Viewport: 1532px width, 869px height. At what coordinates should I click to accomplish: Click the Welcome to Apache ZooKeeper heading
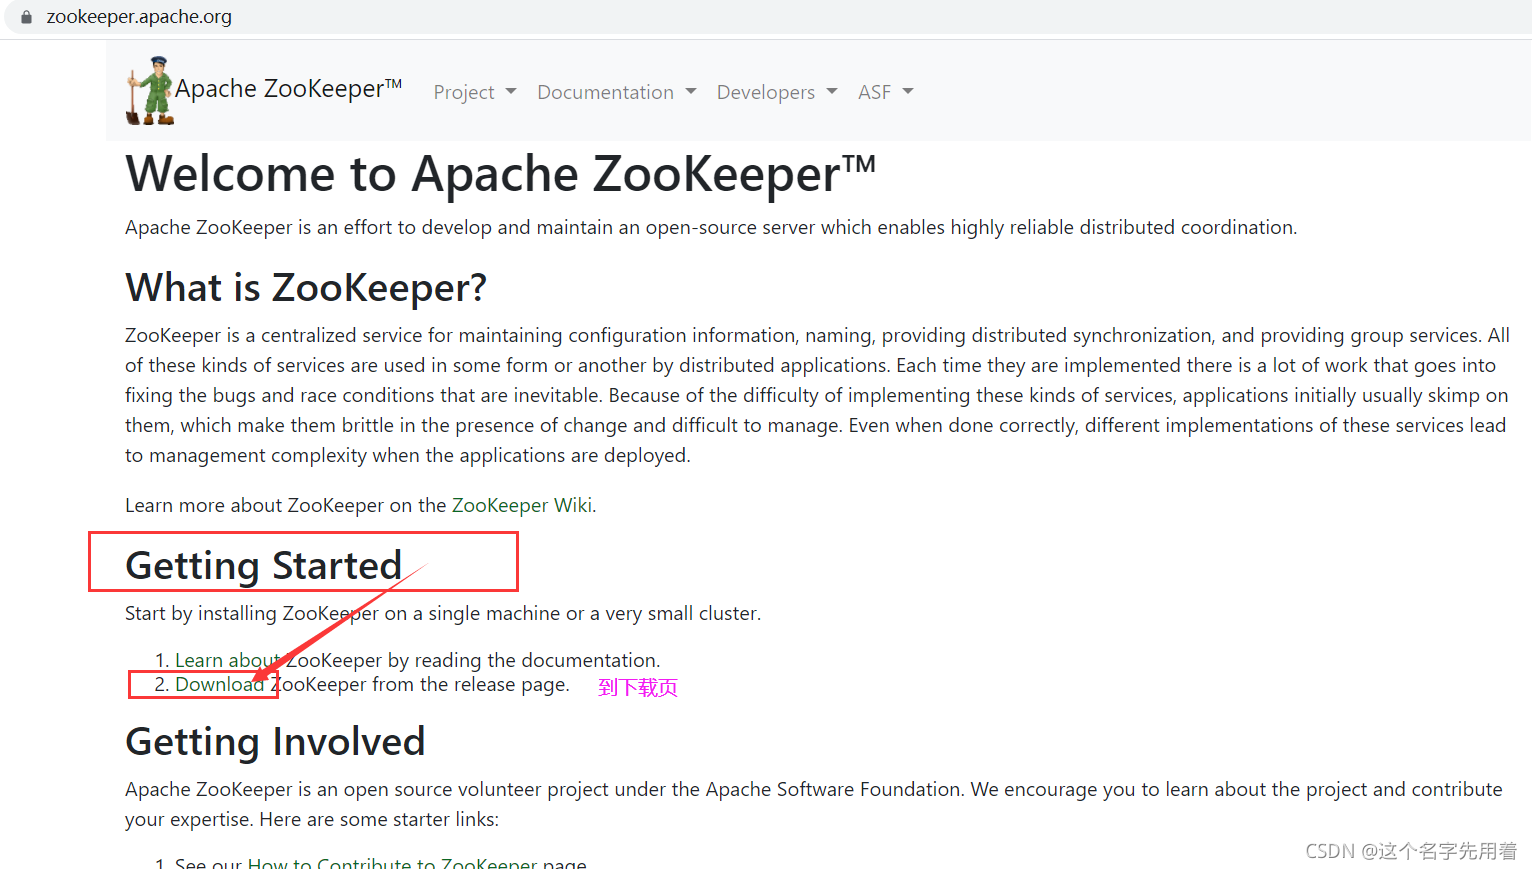click(x=500, y=174)
